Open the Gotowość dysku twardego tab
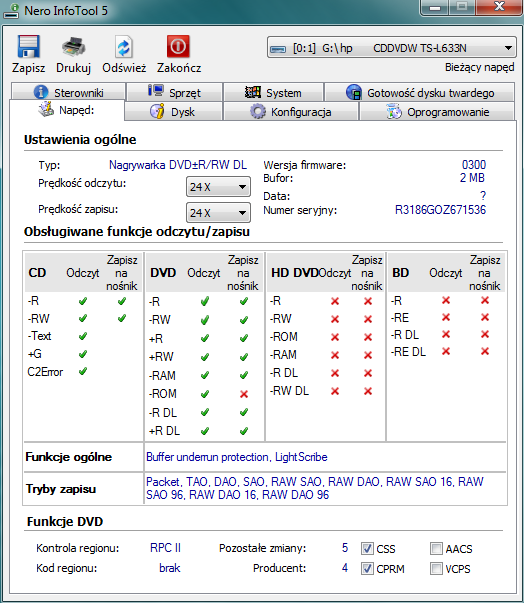The width and height of the screenshot is (524, 603). point(419,92)
